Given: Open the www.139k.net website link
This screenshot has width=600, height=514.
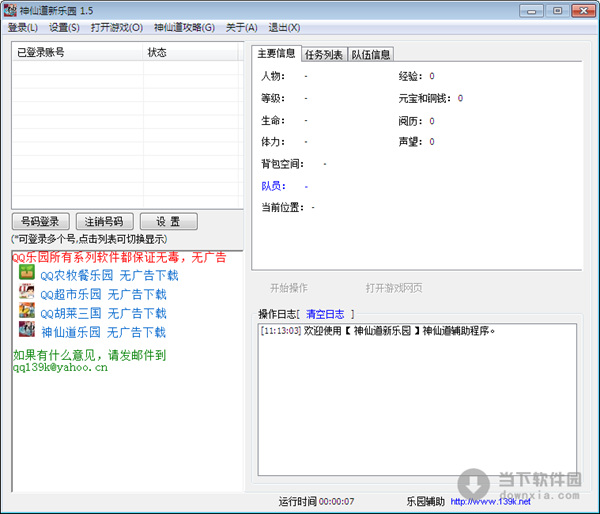Looking at the screenshot, I should click(490, 502).
